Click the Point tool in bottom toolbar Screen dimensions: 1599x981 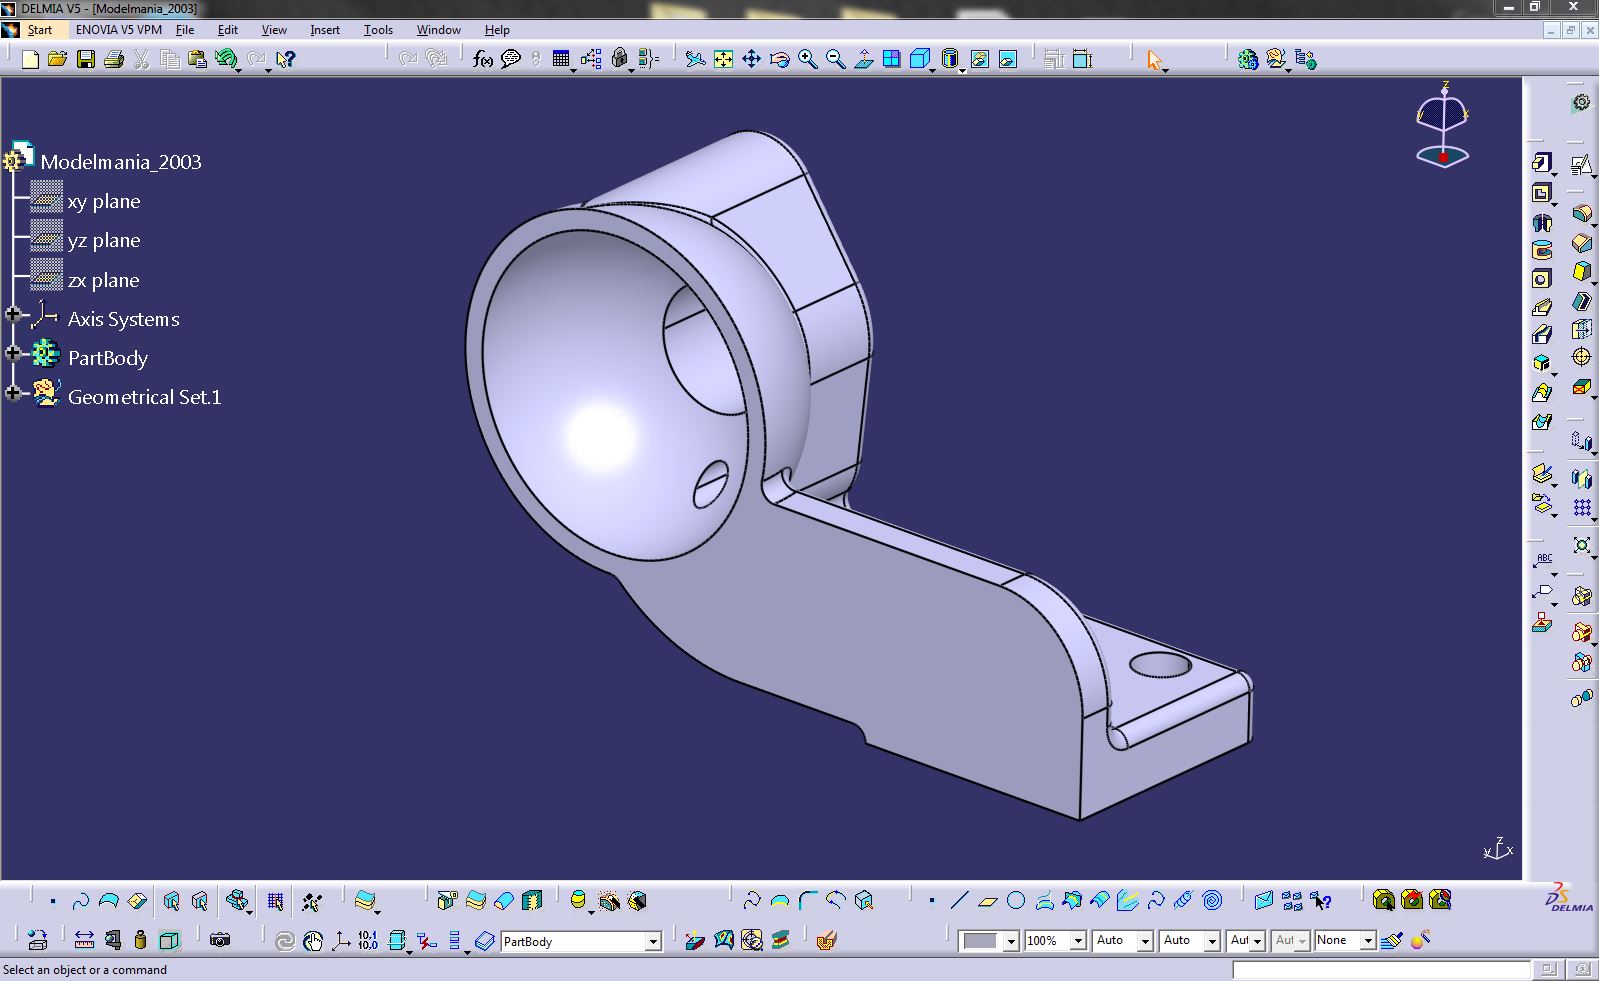click(x=931, y=901)
